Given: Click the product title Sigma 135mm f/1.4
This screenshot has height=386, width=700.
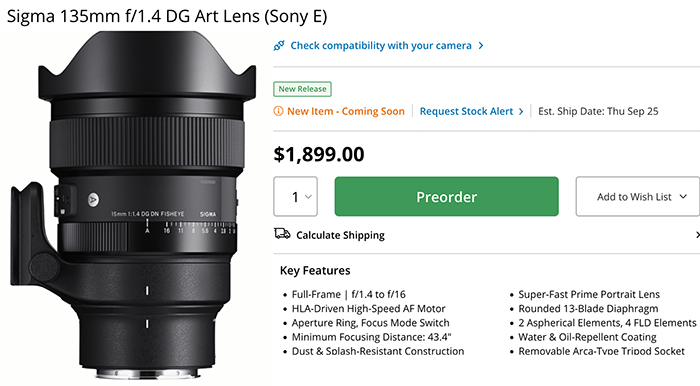Looking at the screenshot, I should click(x=167, y=17).
